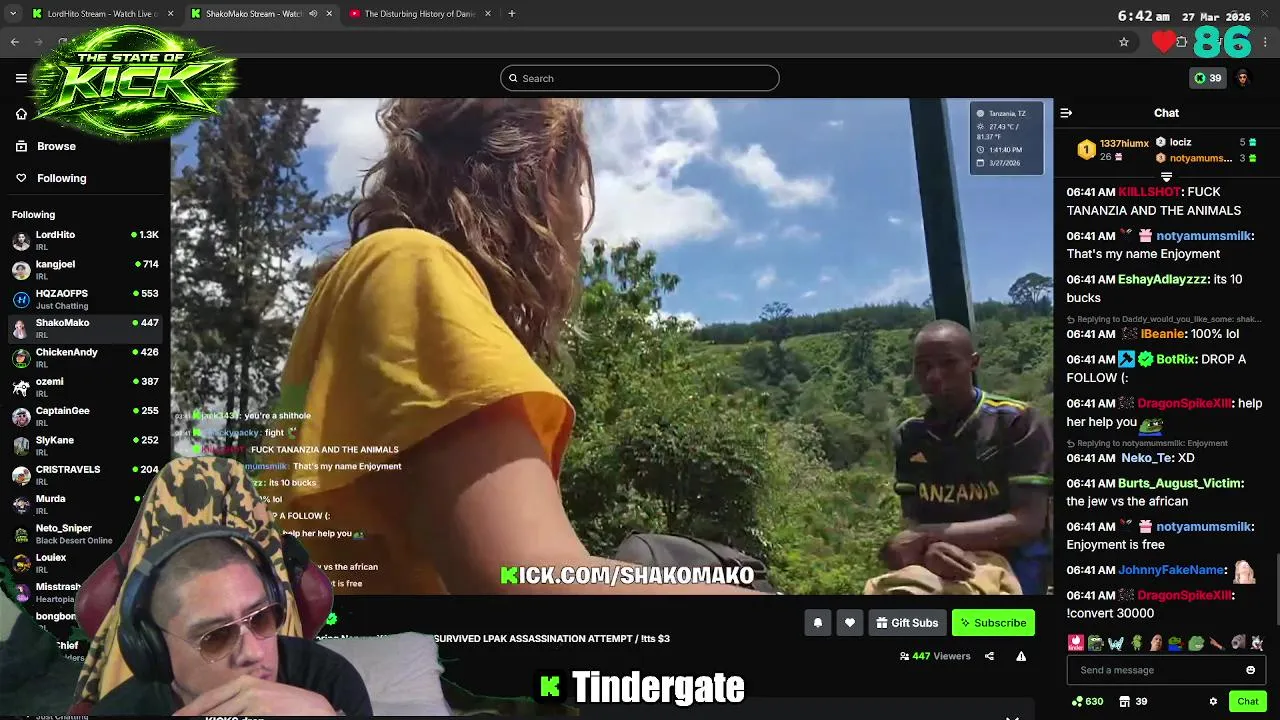Image resolution: width=1280 pixels, height=720 pixels.
Task: Click the ShakoMako video player
Action: [612, 346]
